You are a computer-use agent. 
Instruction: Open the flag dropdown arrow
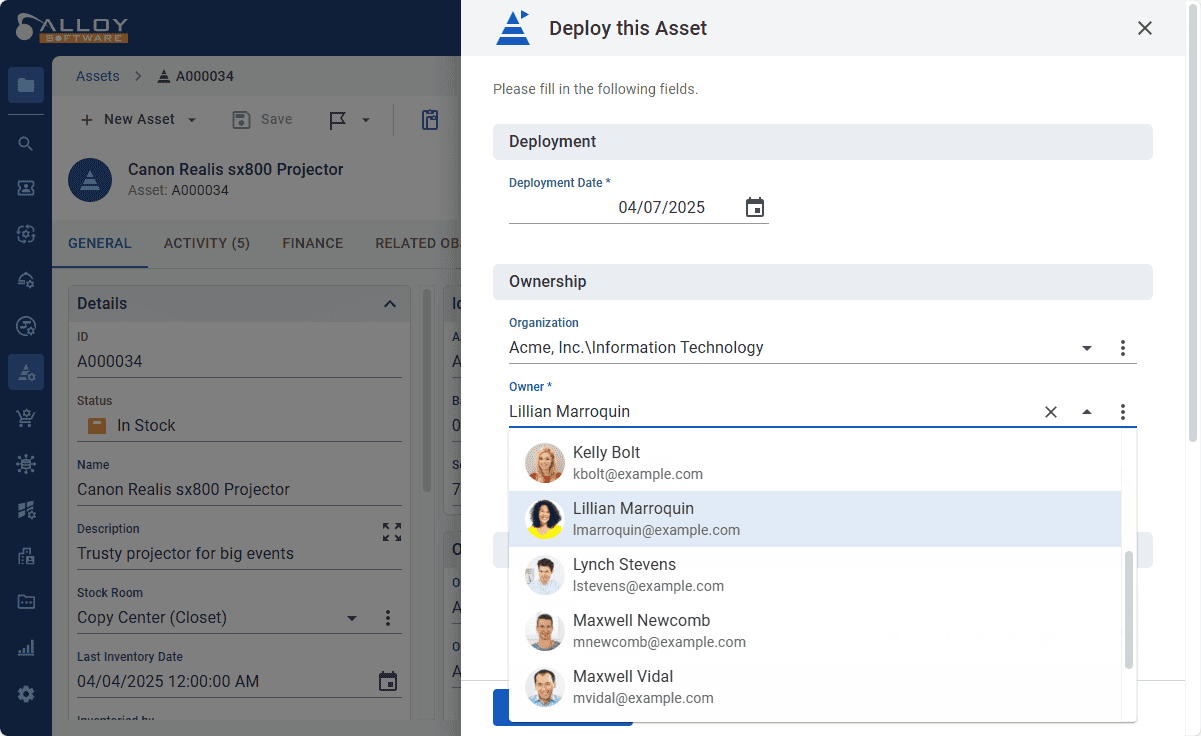365,120
